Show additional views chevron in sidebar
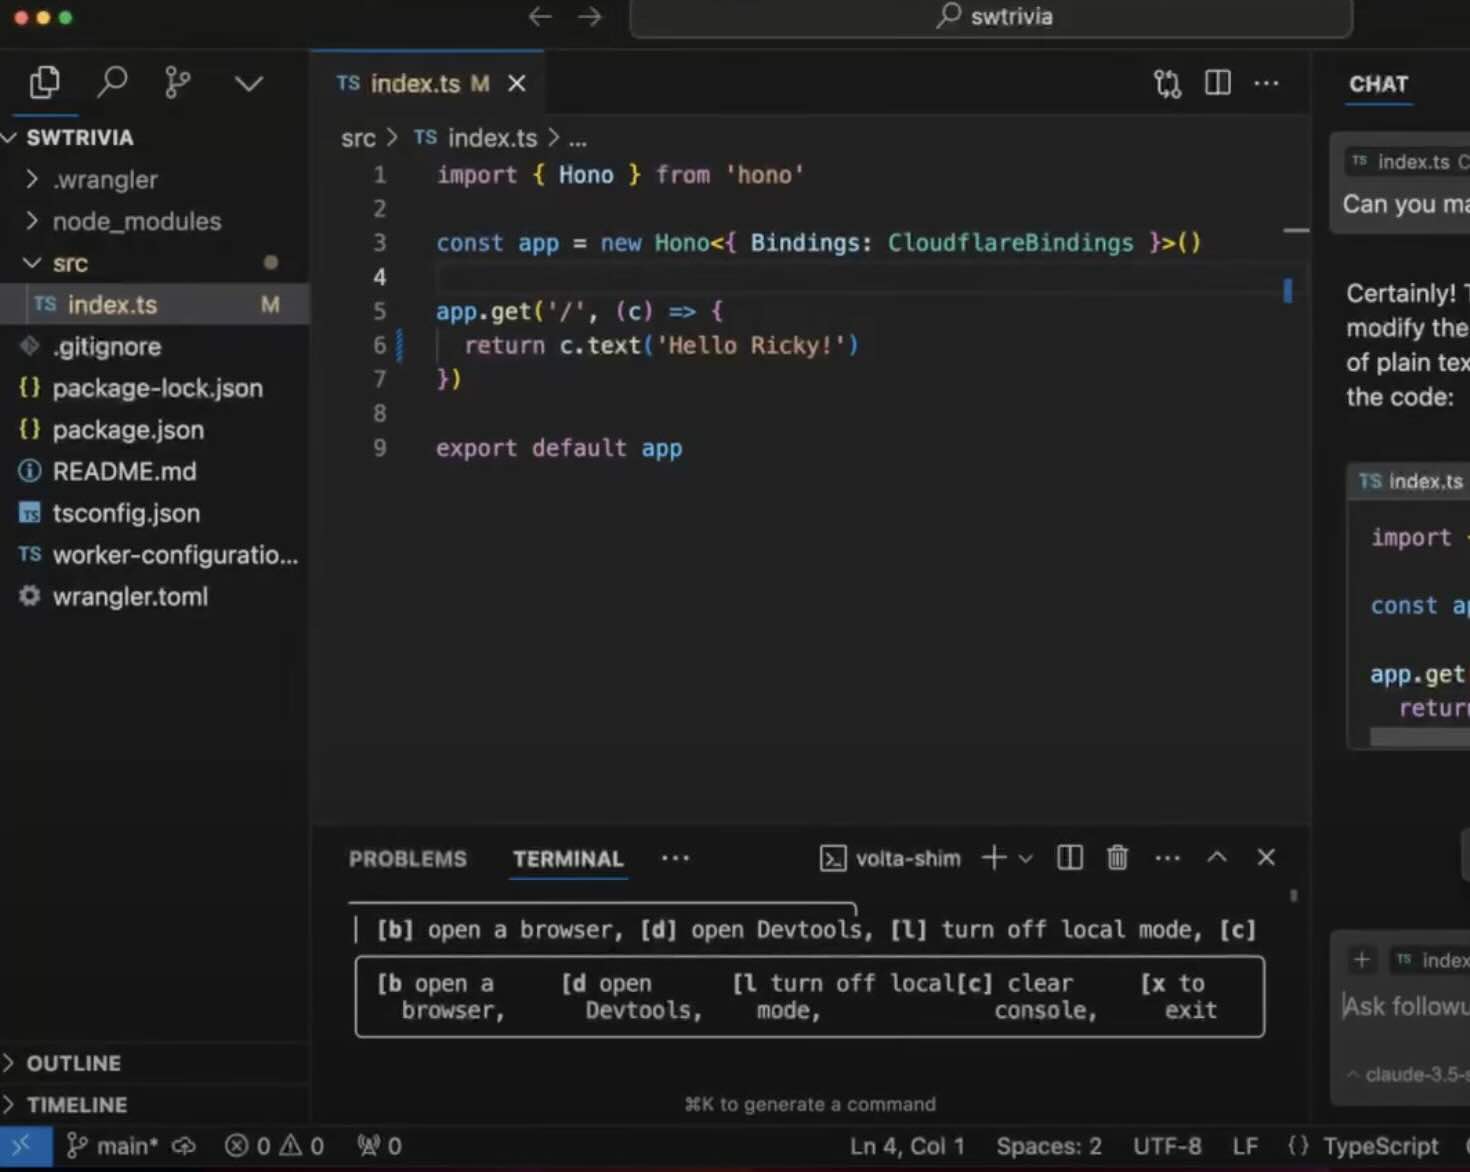1470x1172 pixels. [248, 84]
